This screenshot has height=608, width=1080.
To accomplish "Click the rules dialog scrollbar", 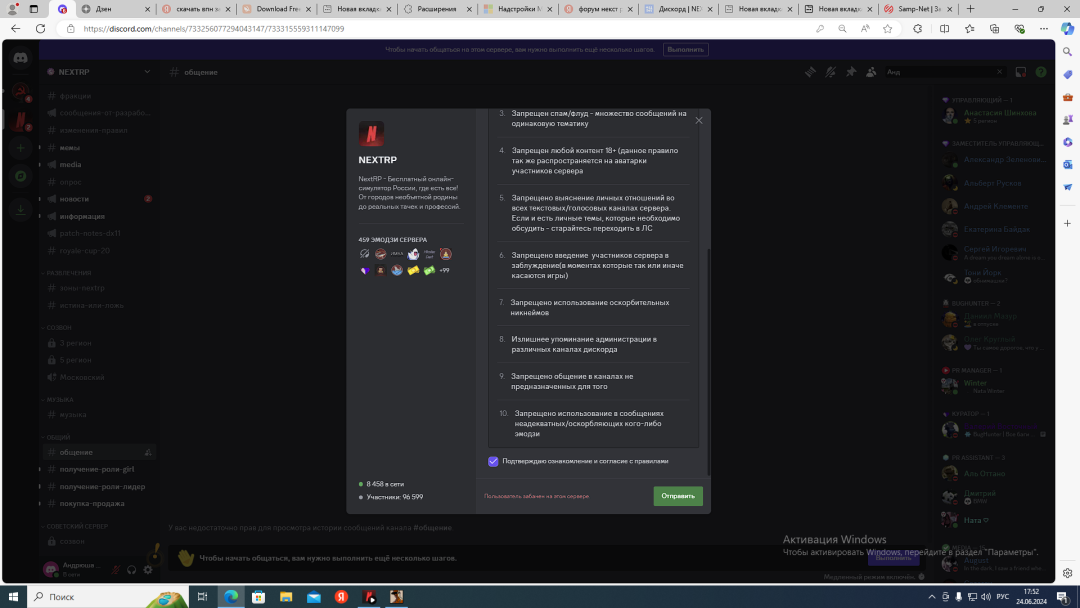I will pyautogui.click(x=707, y=361).
